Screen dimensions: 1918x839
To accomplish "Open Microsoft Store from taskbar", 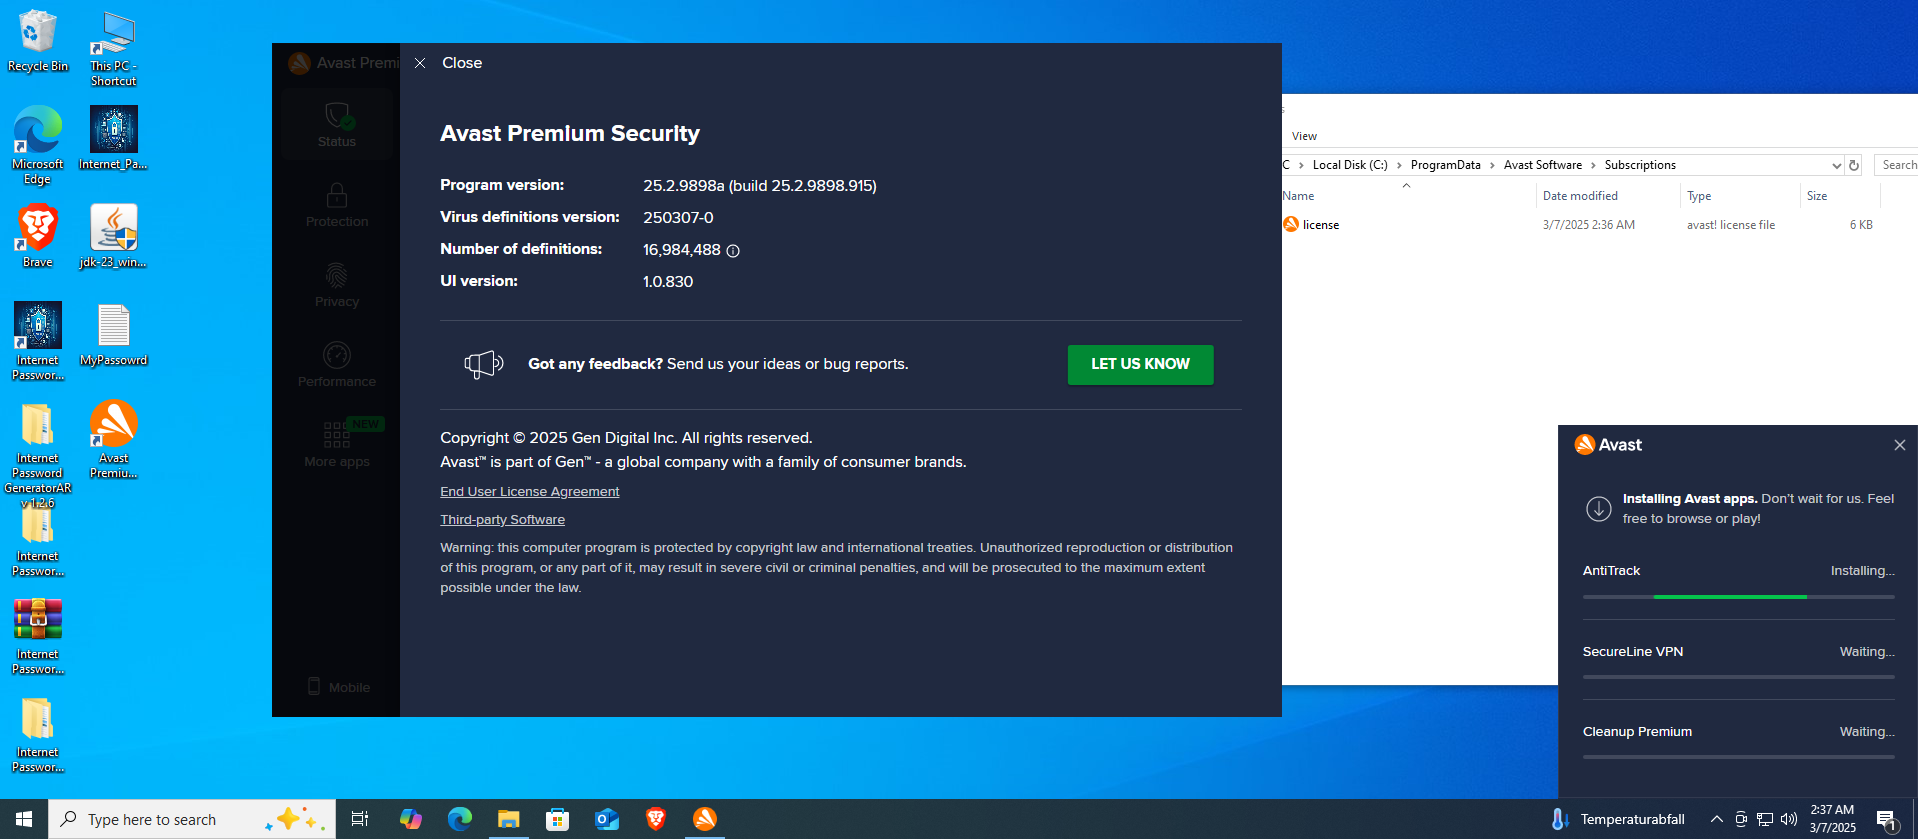I will [558, 819].
